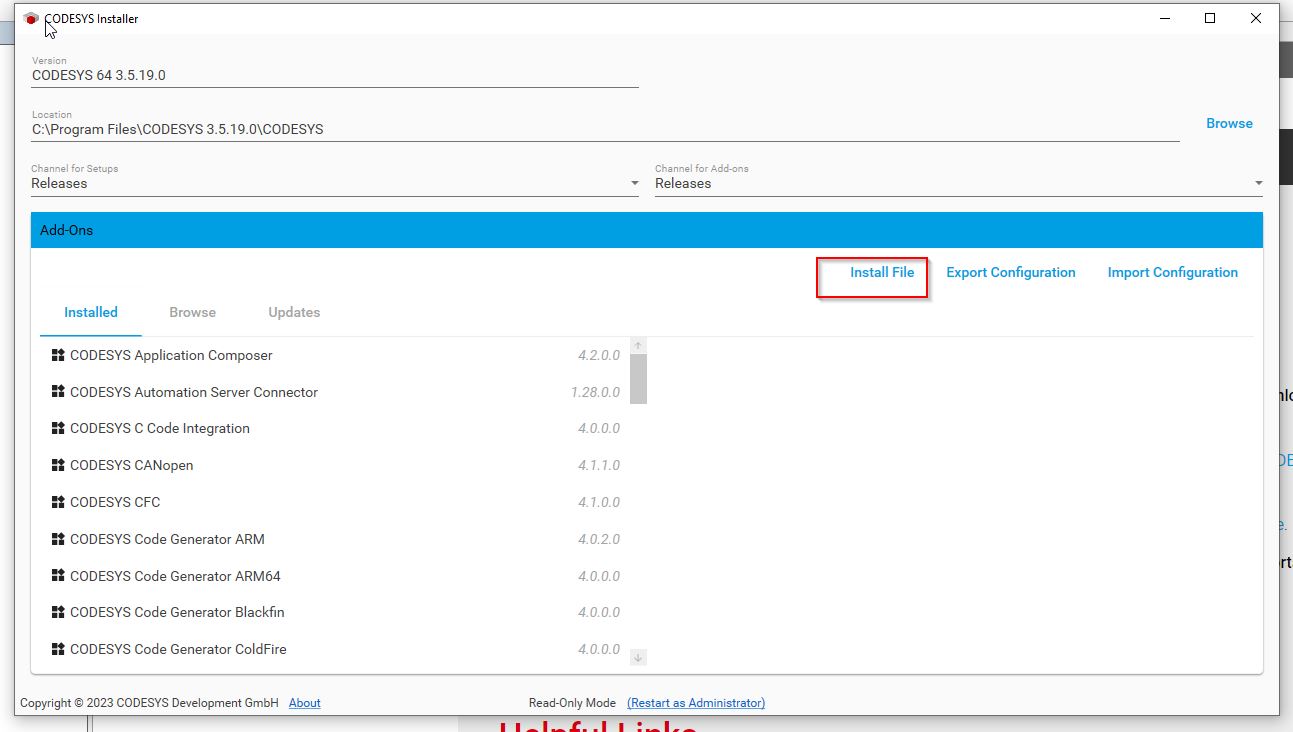The width and height of the screenshot is (1293, 732).
Task: Switch to the Installed tab
Action: tap(91, 312)
